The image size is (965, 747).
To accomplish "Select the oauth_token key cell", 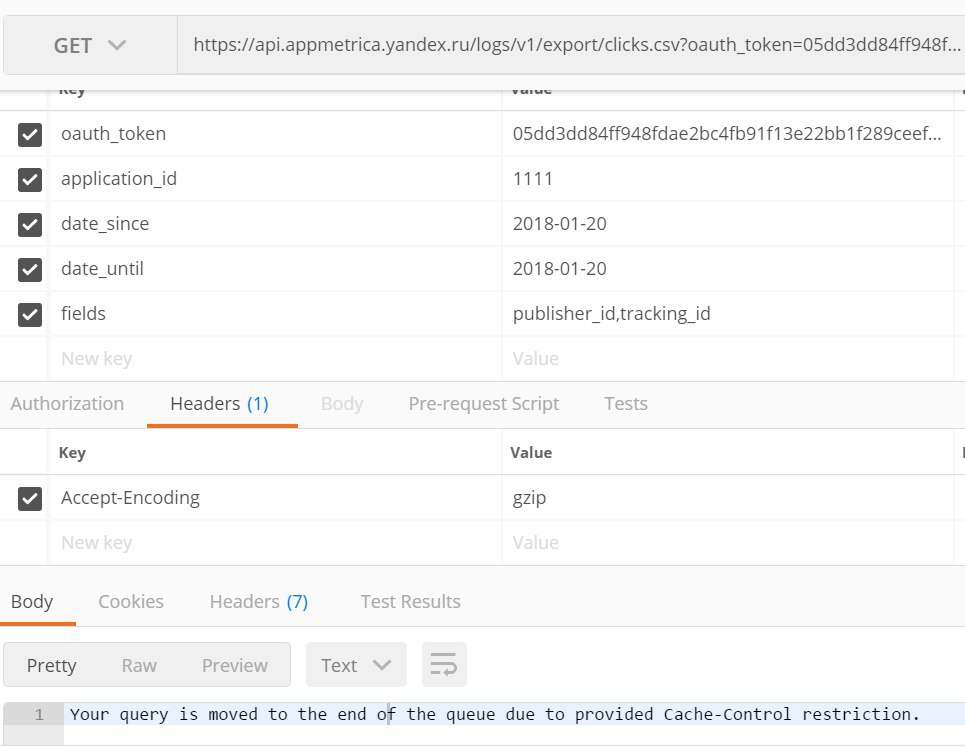I will pos(276,134).
